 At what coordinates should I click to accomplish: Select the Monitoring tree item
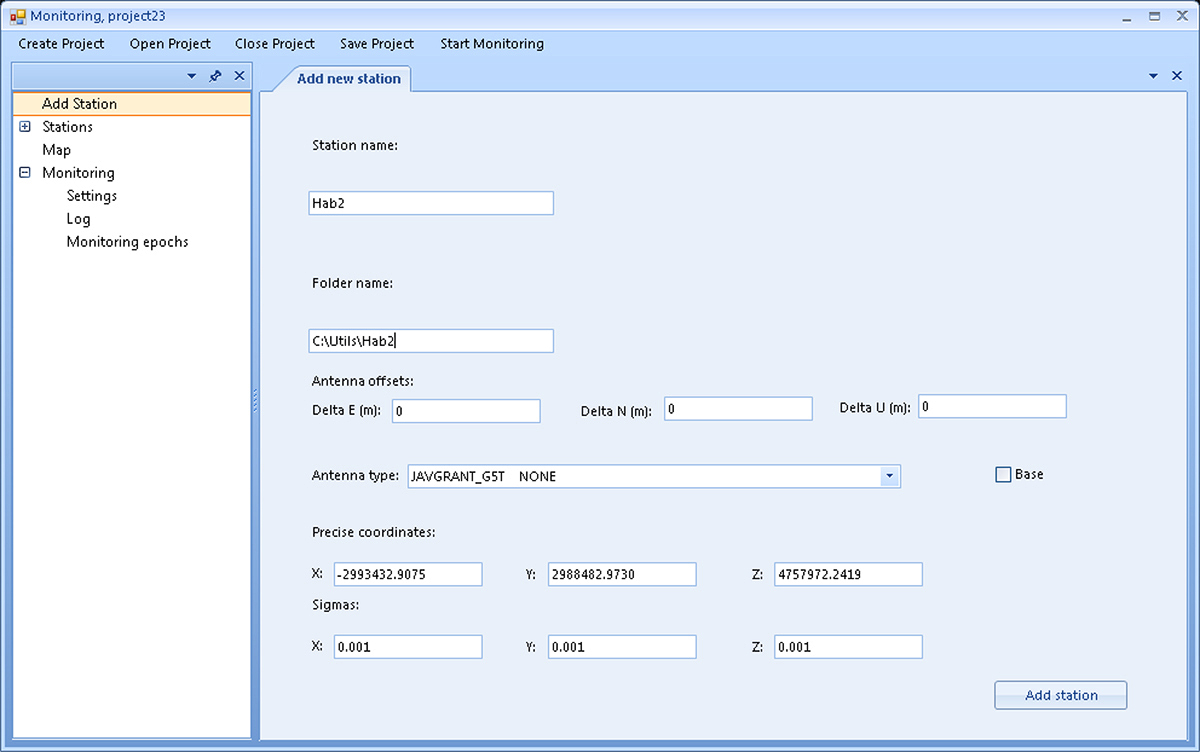[78, 173]
